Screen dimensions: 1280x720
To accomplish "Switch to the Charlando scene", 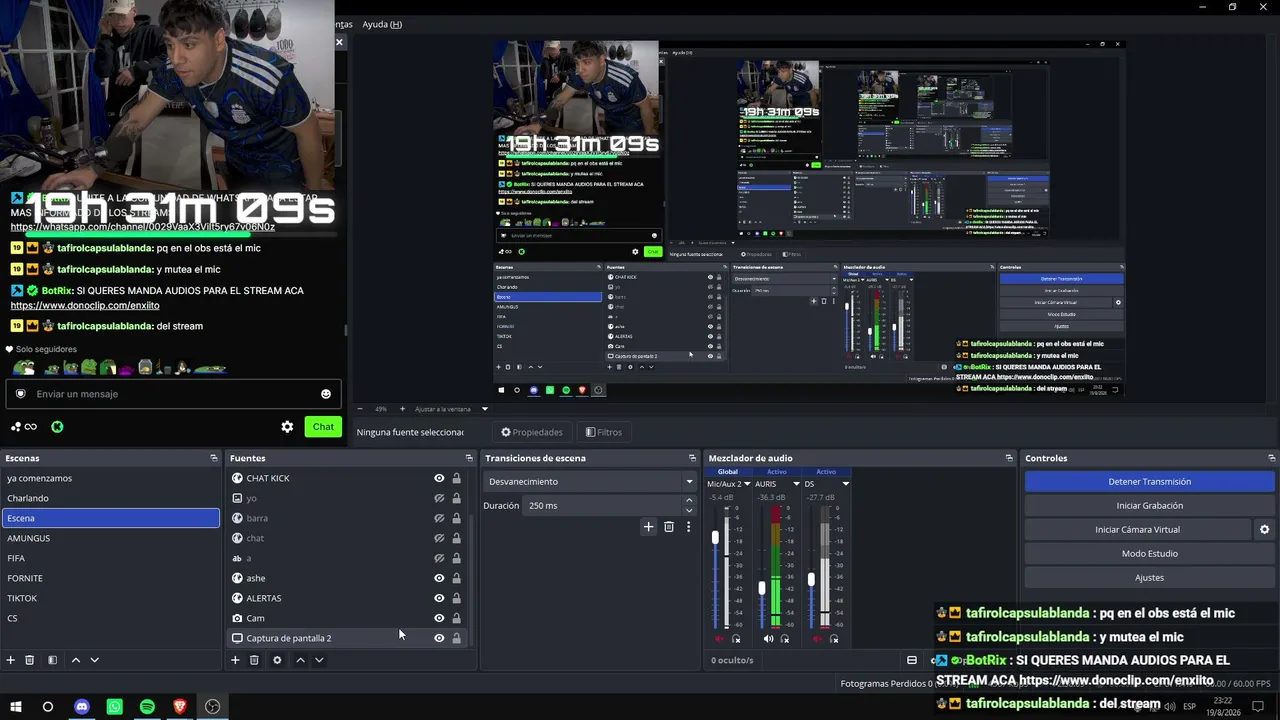I will click(x=111, y=498).
